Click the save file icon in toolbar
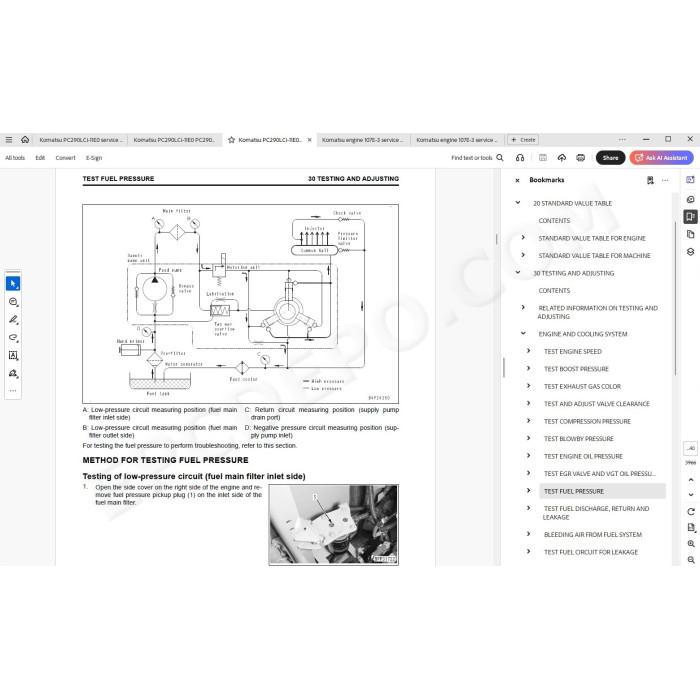The width and height of the screenshot is (700, 700). click(543, 158)
